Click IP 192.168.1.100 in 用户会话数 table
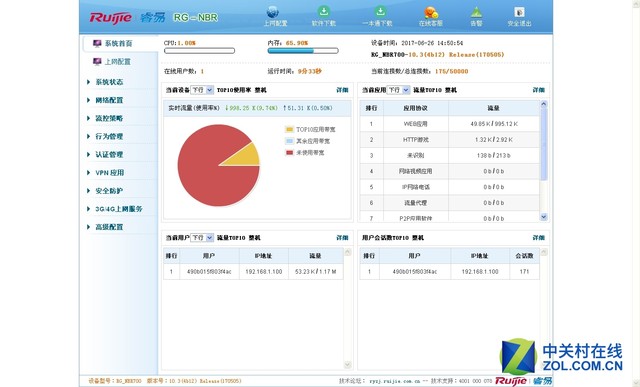The width and height of the screenshot is (640, 387). click(x=480, y=271)
